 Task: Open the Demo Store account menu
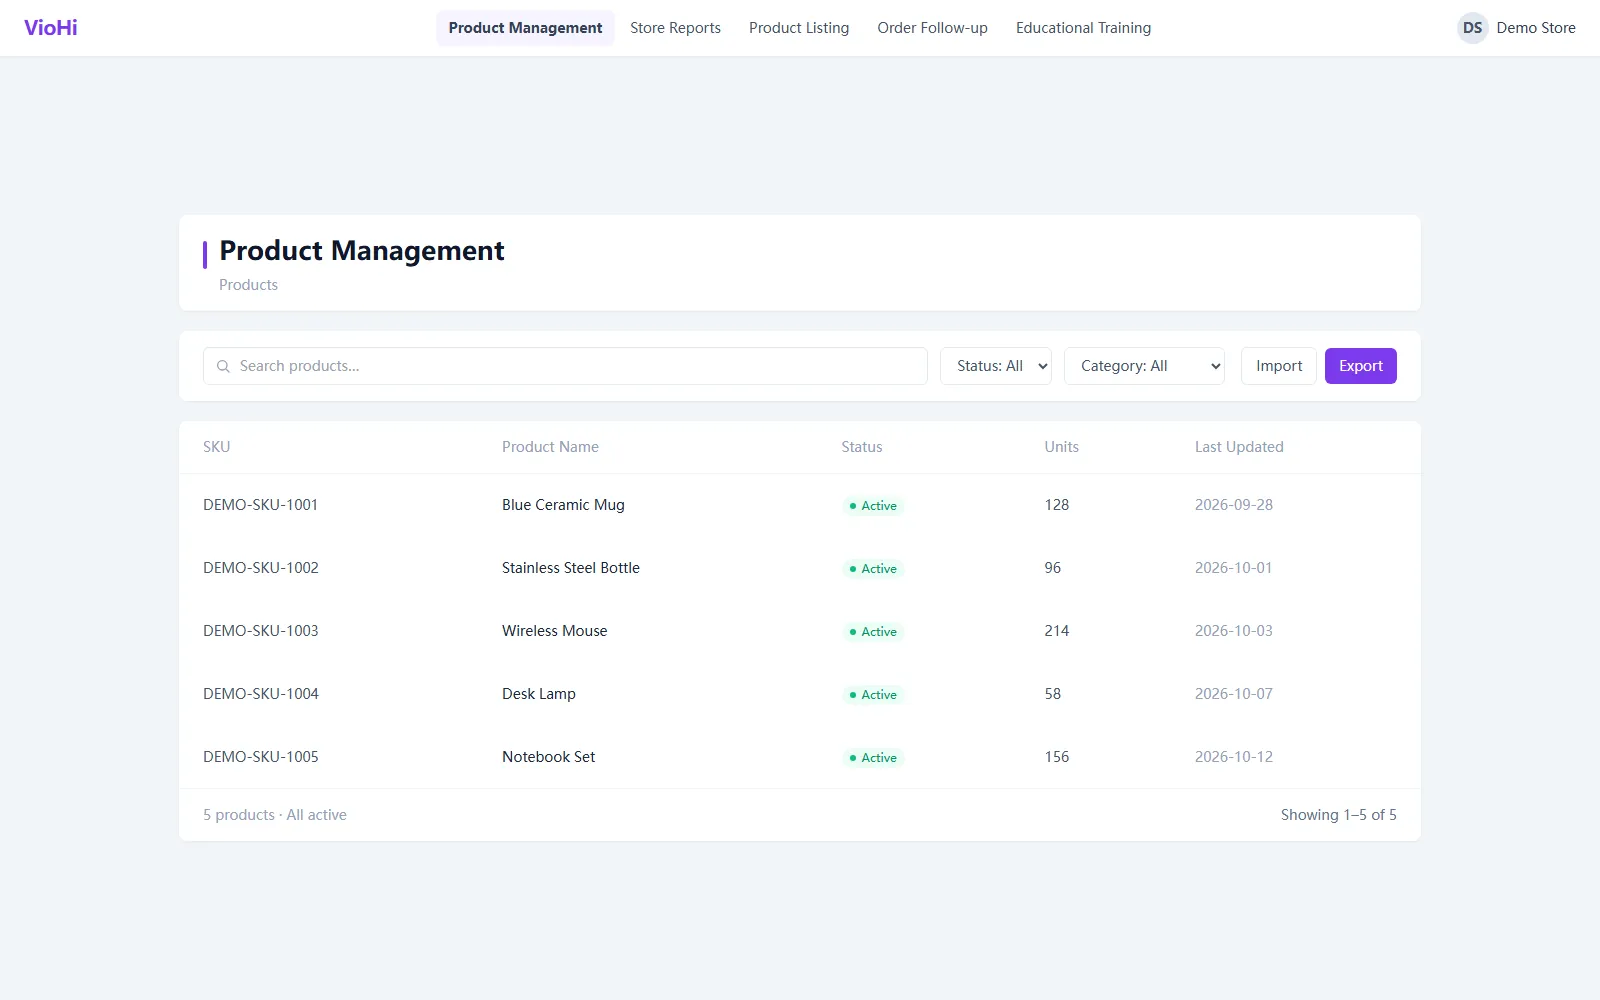point(1516,28)
